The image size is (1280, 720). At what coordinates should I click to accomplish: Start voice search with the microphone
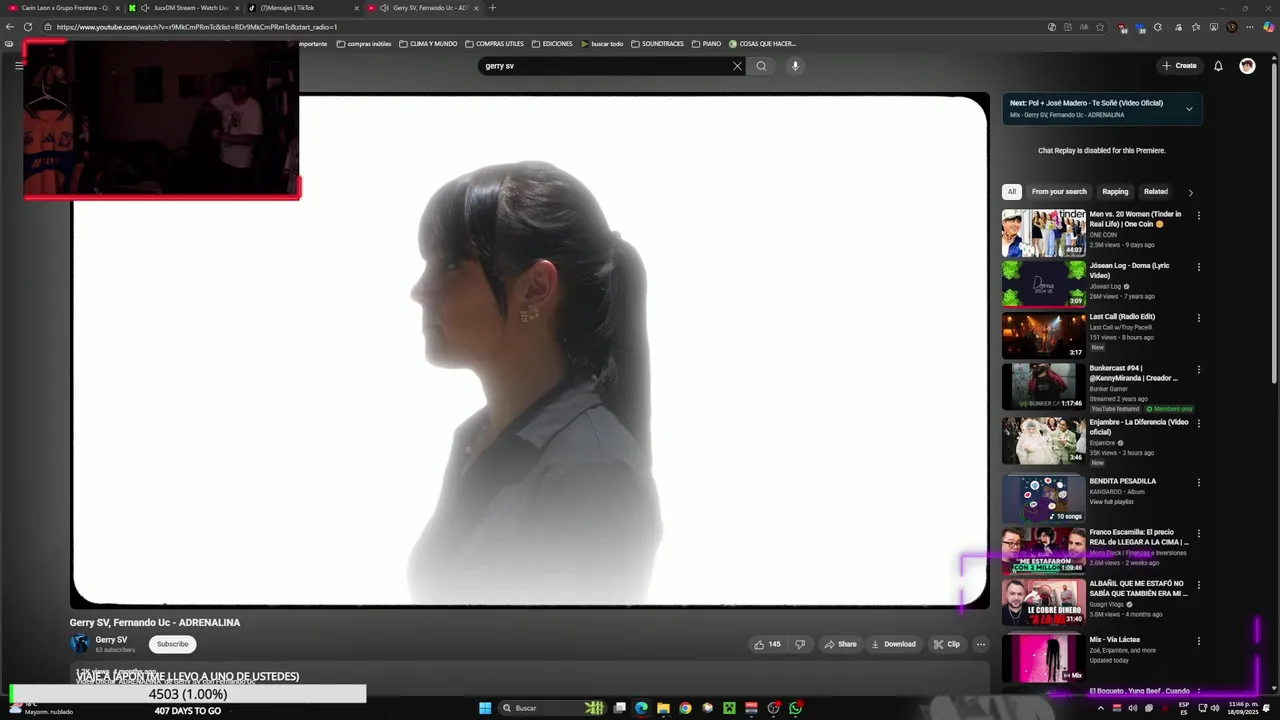pos(795,66)
